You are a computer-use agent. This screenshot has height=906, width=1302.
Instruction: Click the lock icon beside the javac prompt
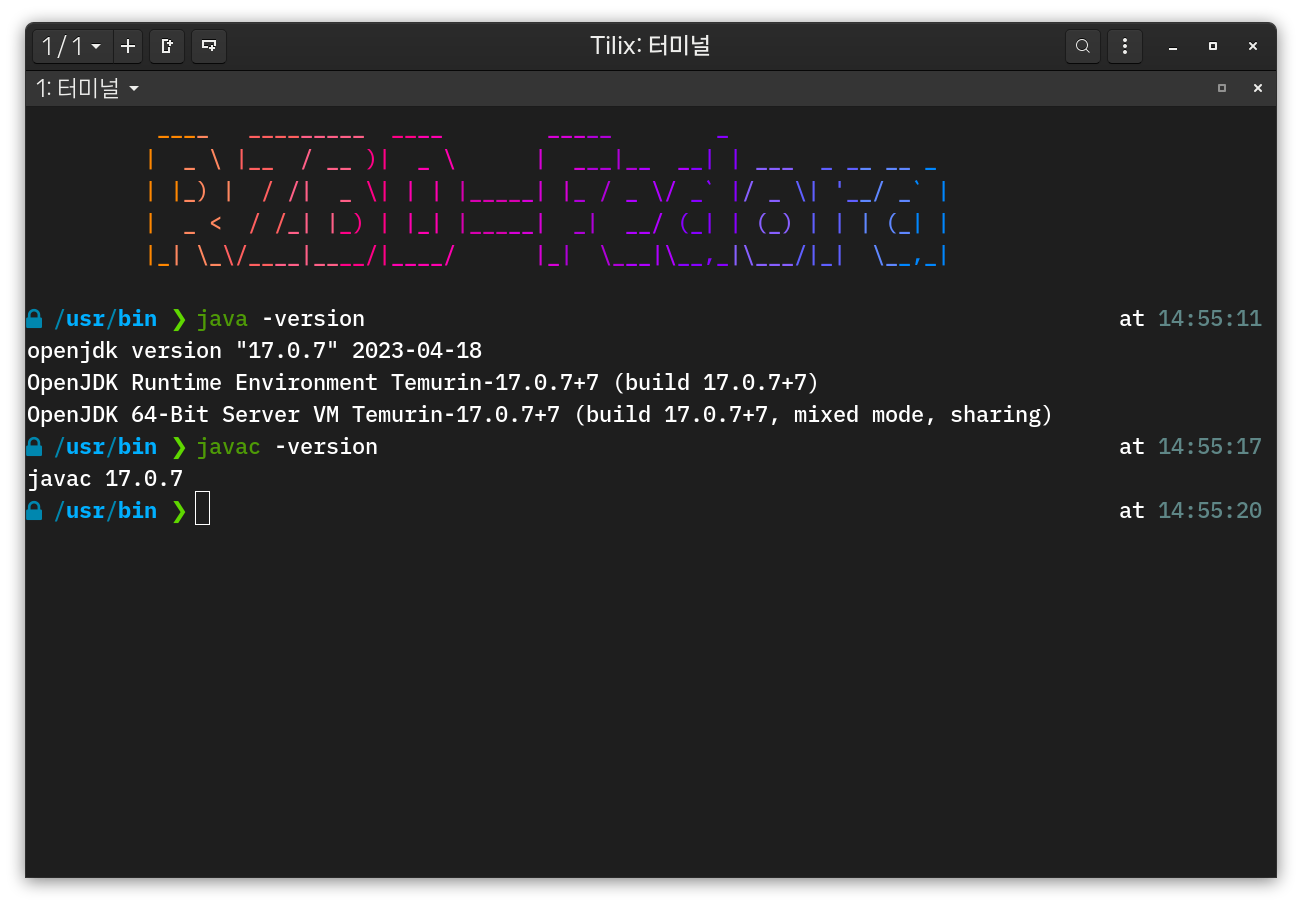[33, 446]
